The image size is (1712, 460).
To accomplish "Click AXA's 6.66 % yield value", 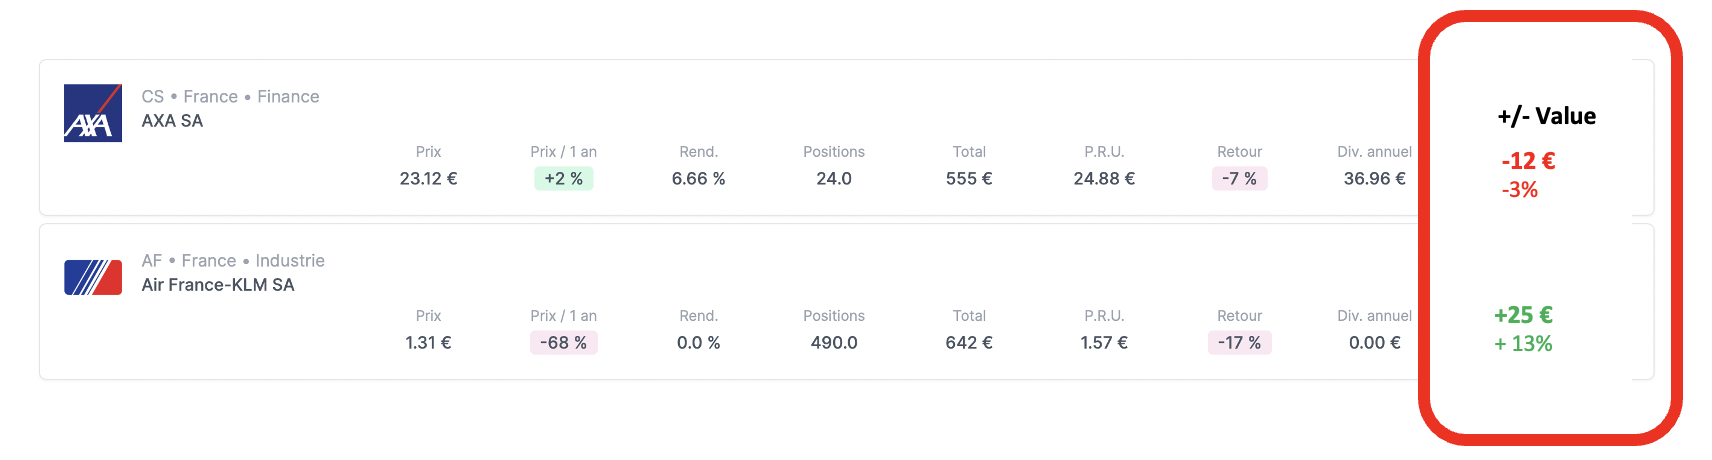I will tap(699, 179).
